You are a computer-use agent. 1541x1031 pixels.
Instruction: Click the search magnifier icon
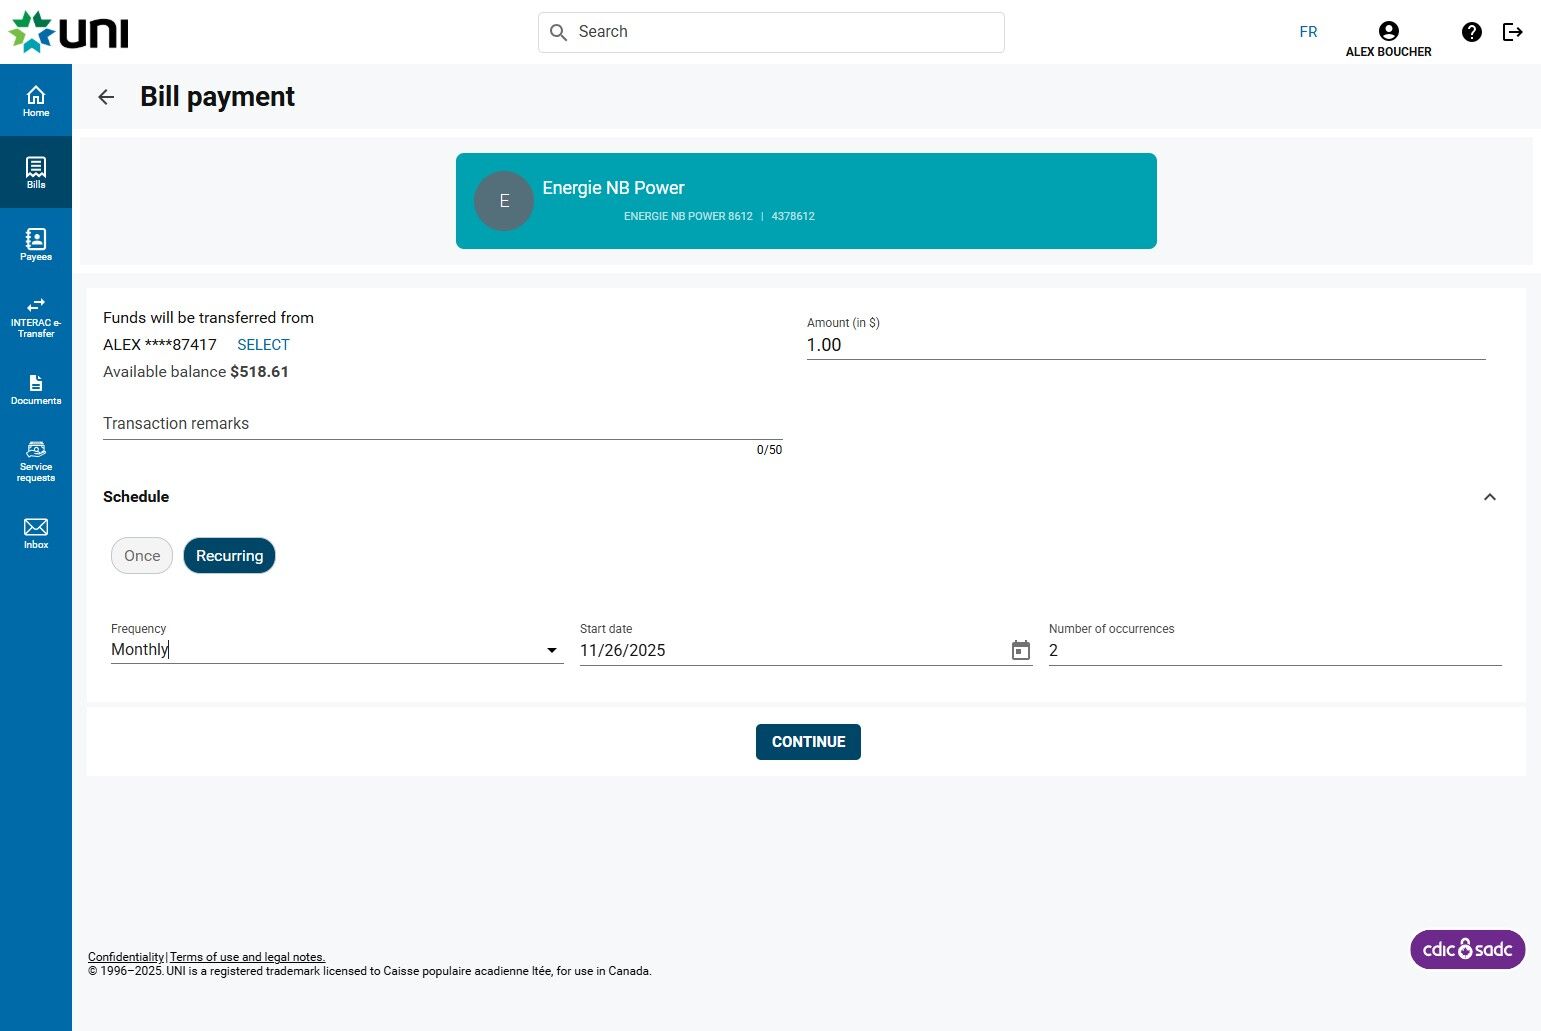(558, 32)
